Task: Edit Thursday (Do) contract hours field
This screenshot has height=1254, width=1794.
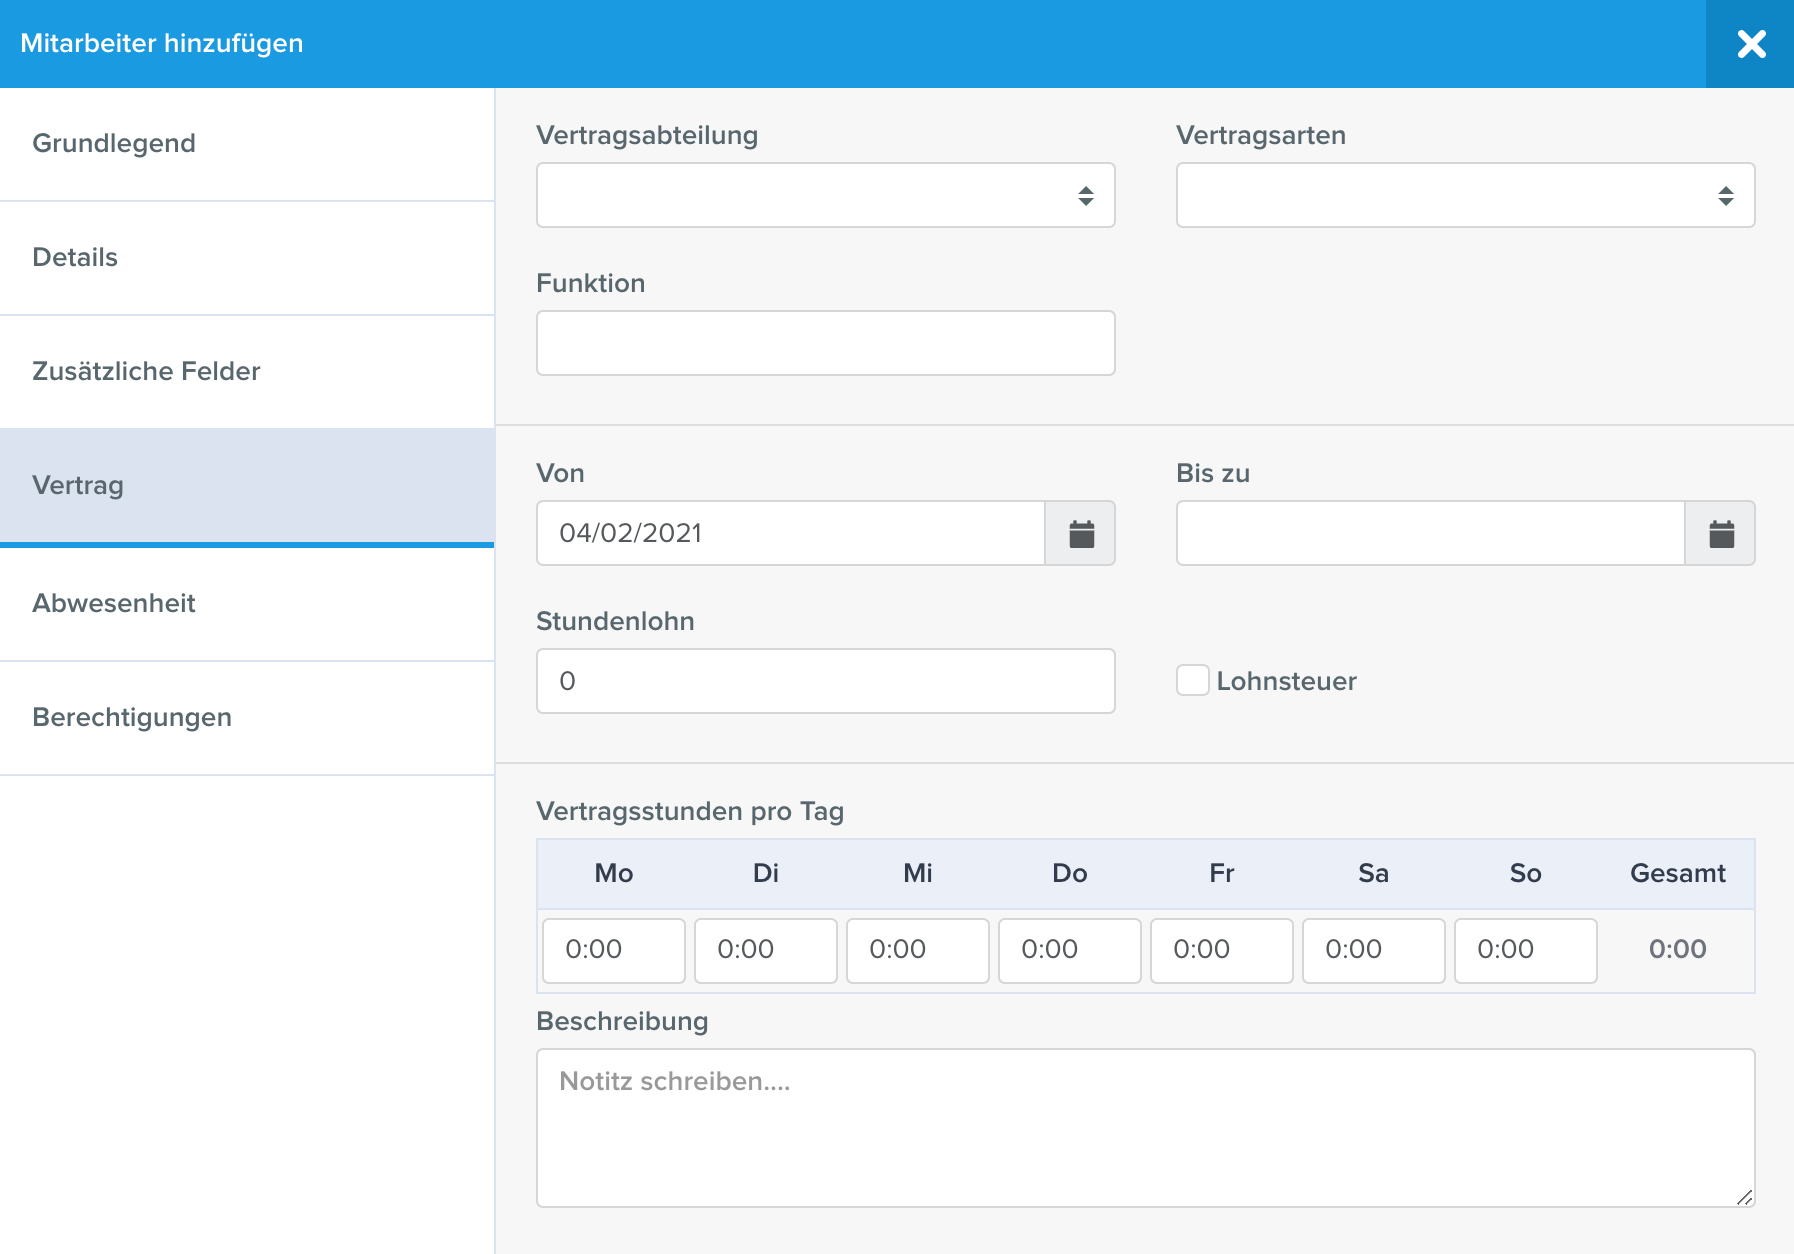Action: (1070, 950)
